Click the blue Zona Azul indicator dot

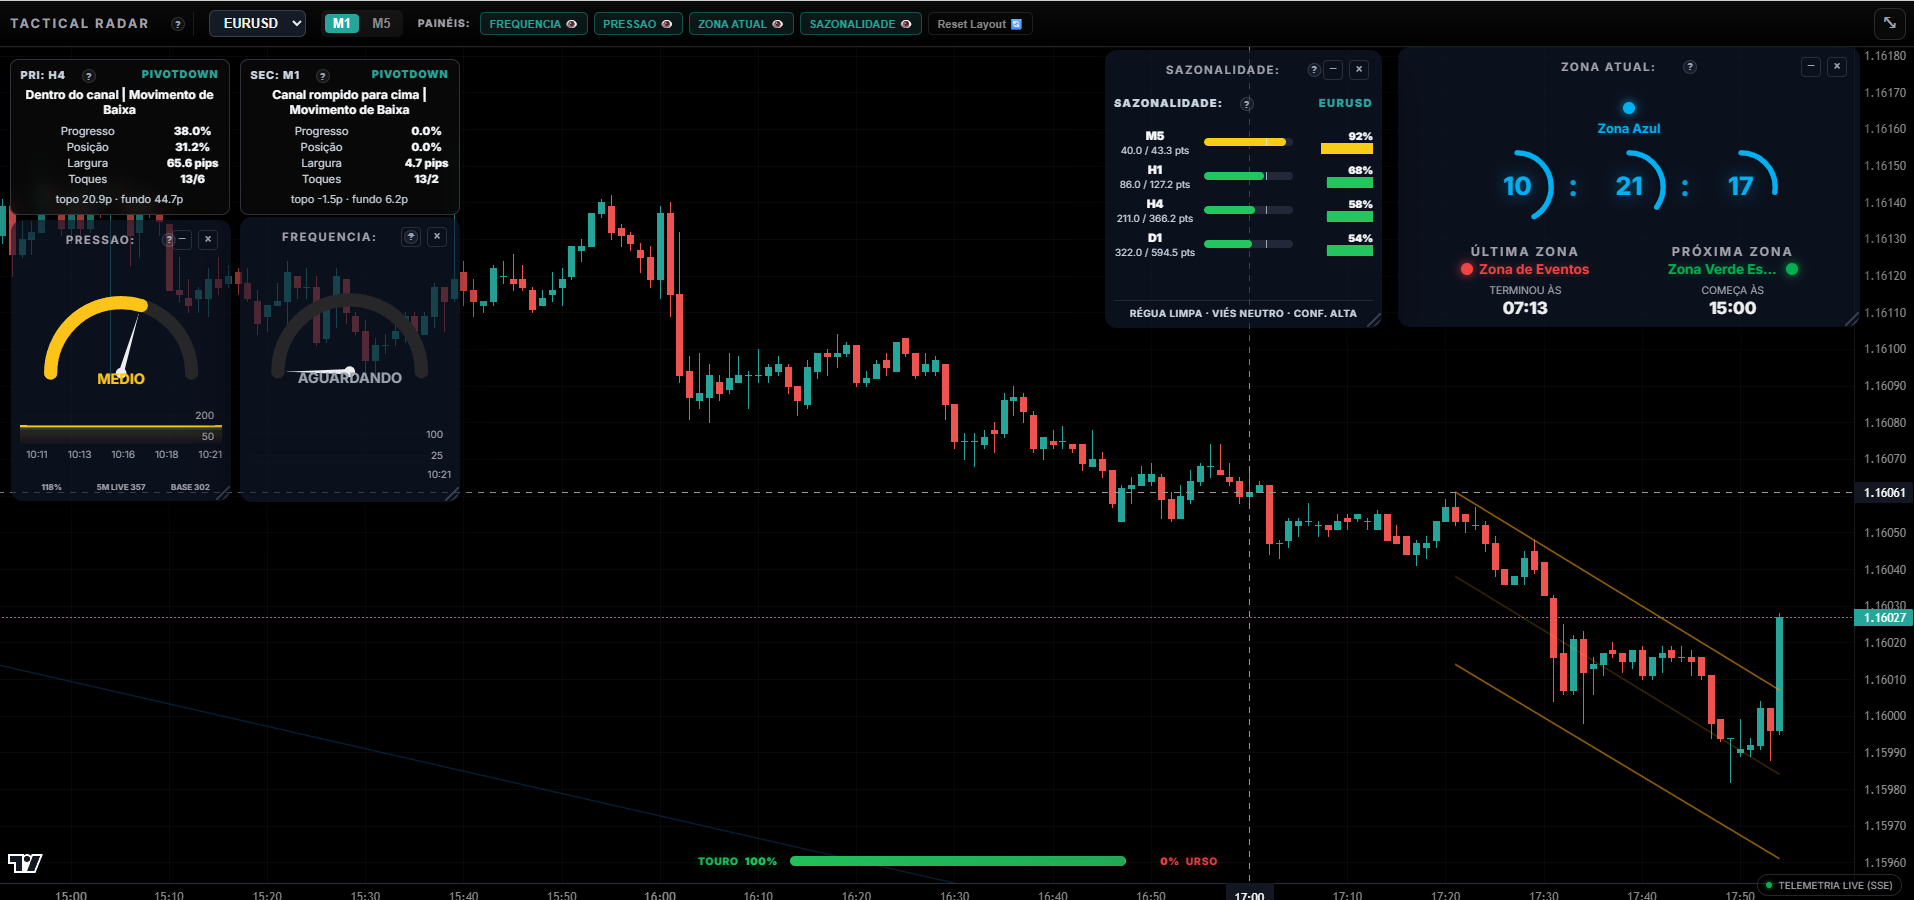1629,108
